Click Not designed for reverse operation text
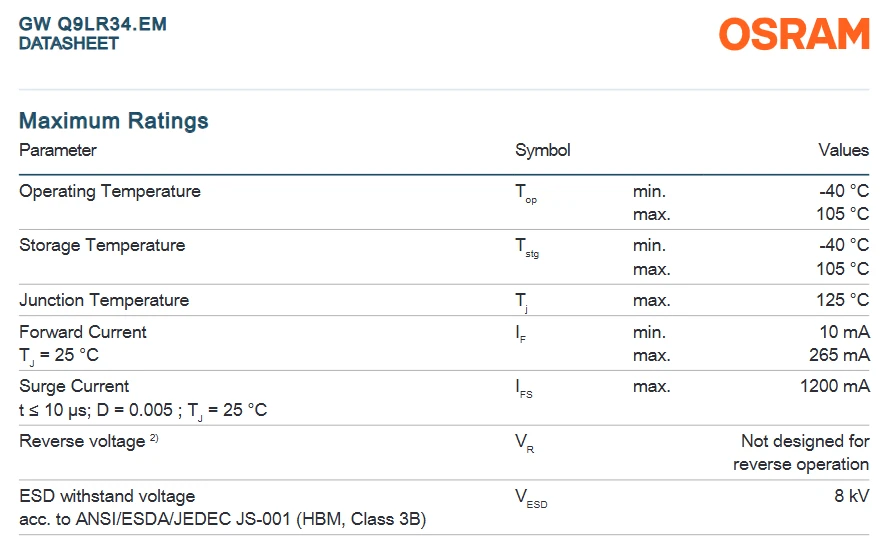The image size is (891, 551). click(x=801, y=453)
